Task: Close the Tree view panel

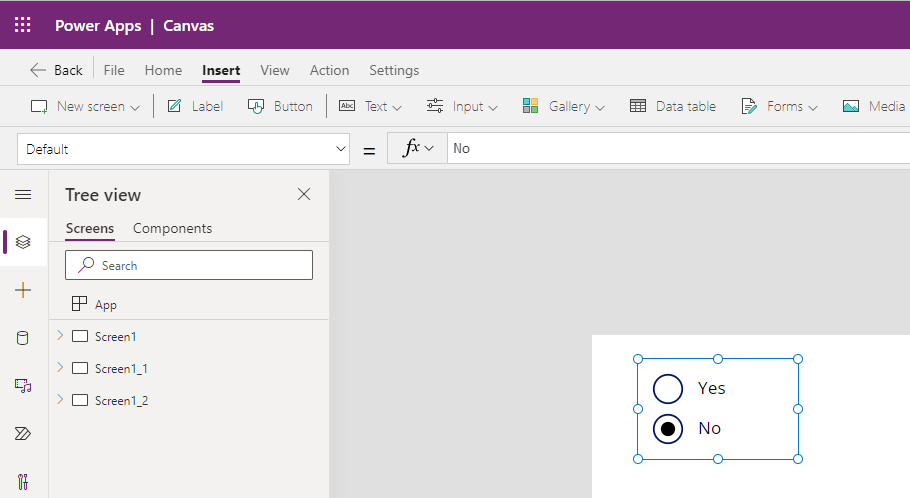Action: point(304,194)
